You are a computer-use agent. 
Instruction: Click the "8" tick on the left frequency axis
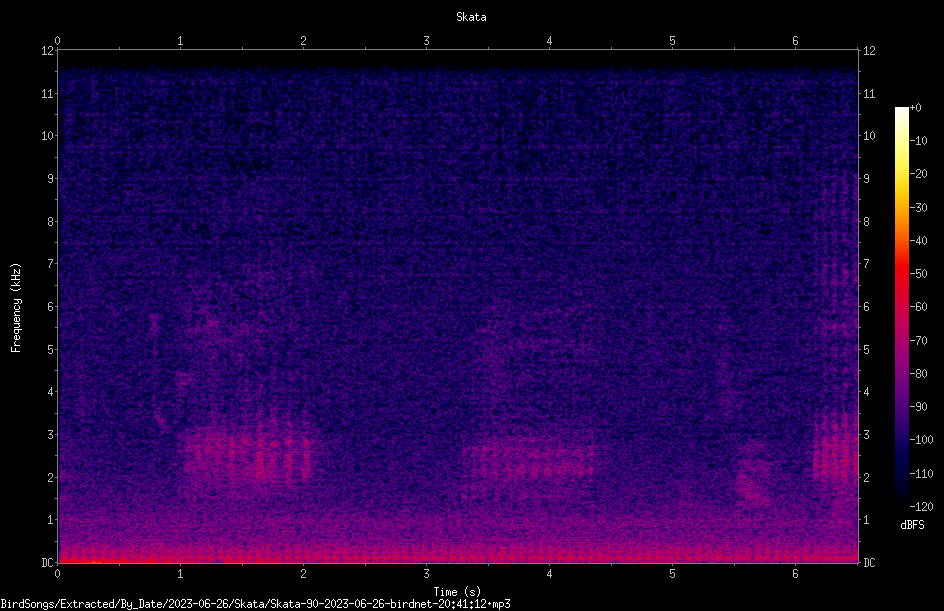point(51,222)
